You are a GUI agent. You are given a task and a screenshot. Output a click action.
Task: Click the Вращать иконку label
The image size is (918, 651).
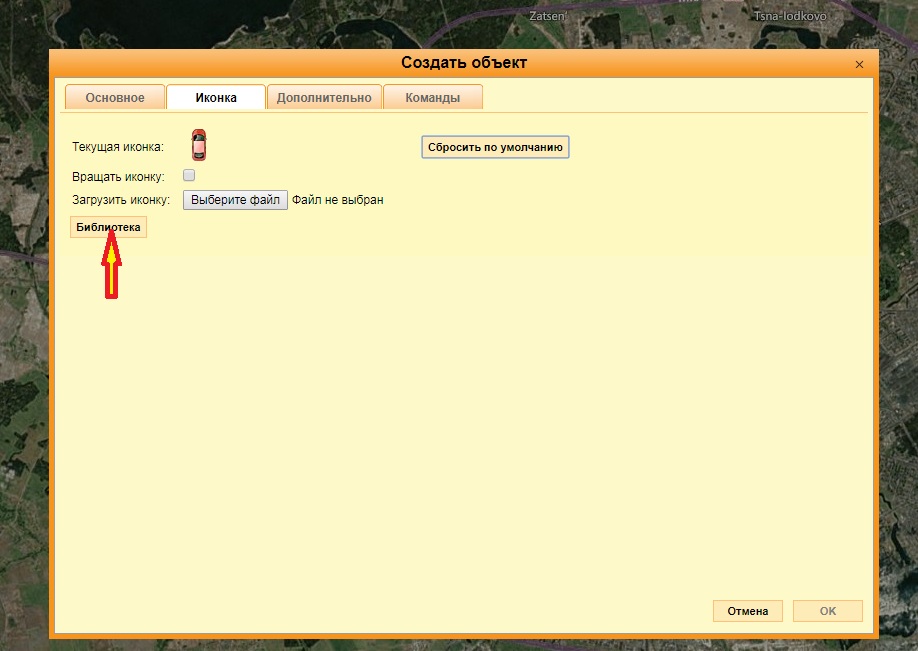118,176
